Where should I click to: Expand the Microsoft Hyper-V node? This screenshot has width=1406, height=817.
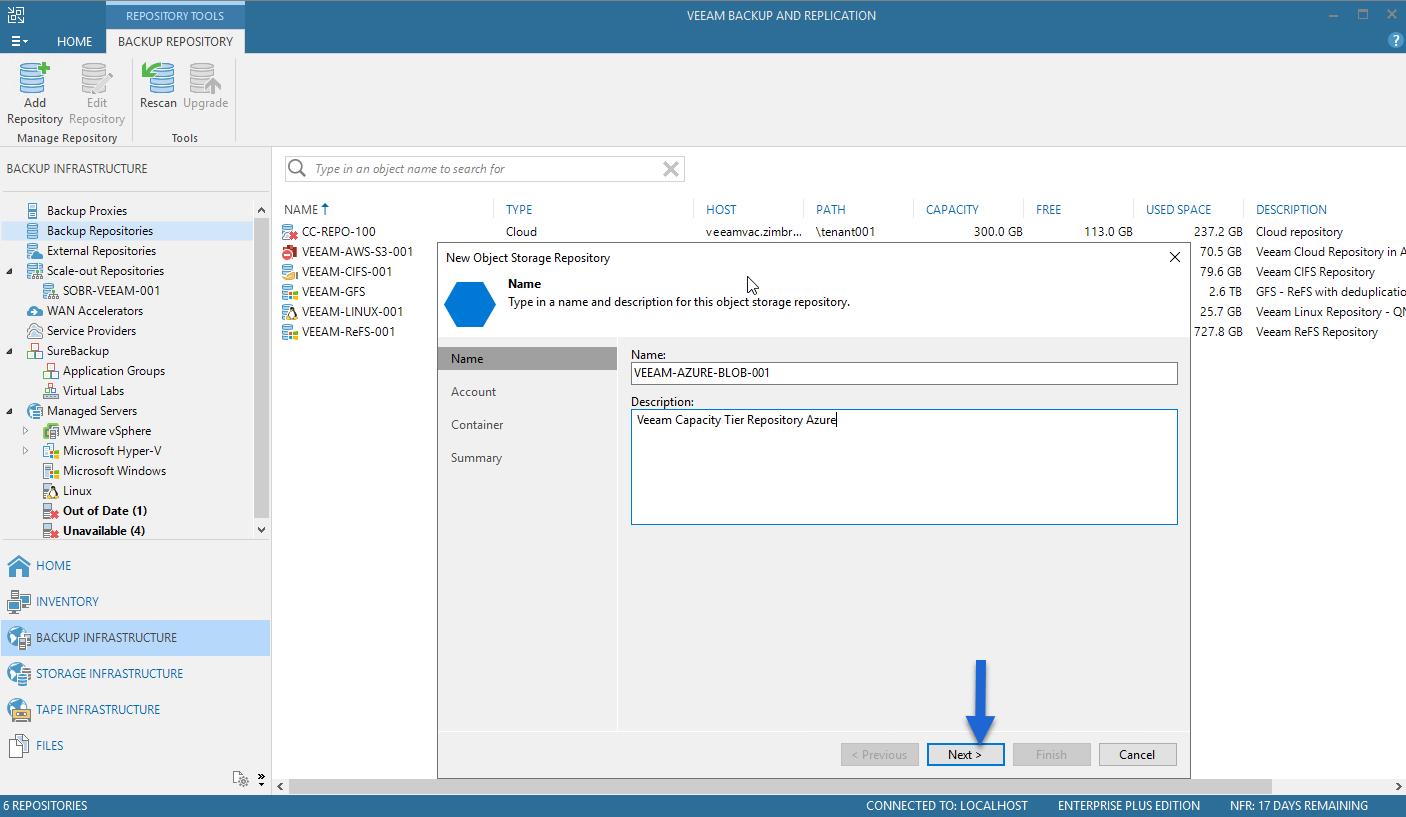[27, 451]
